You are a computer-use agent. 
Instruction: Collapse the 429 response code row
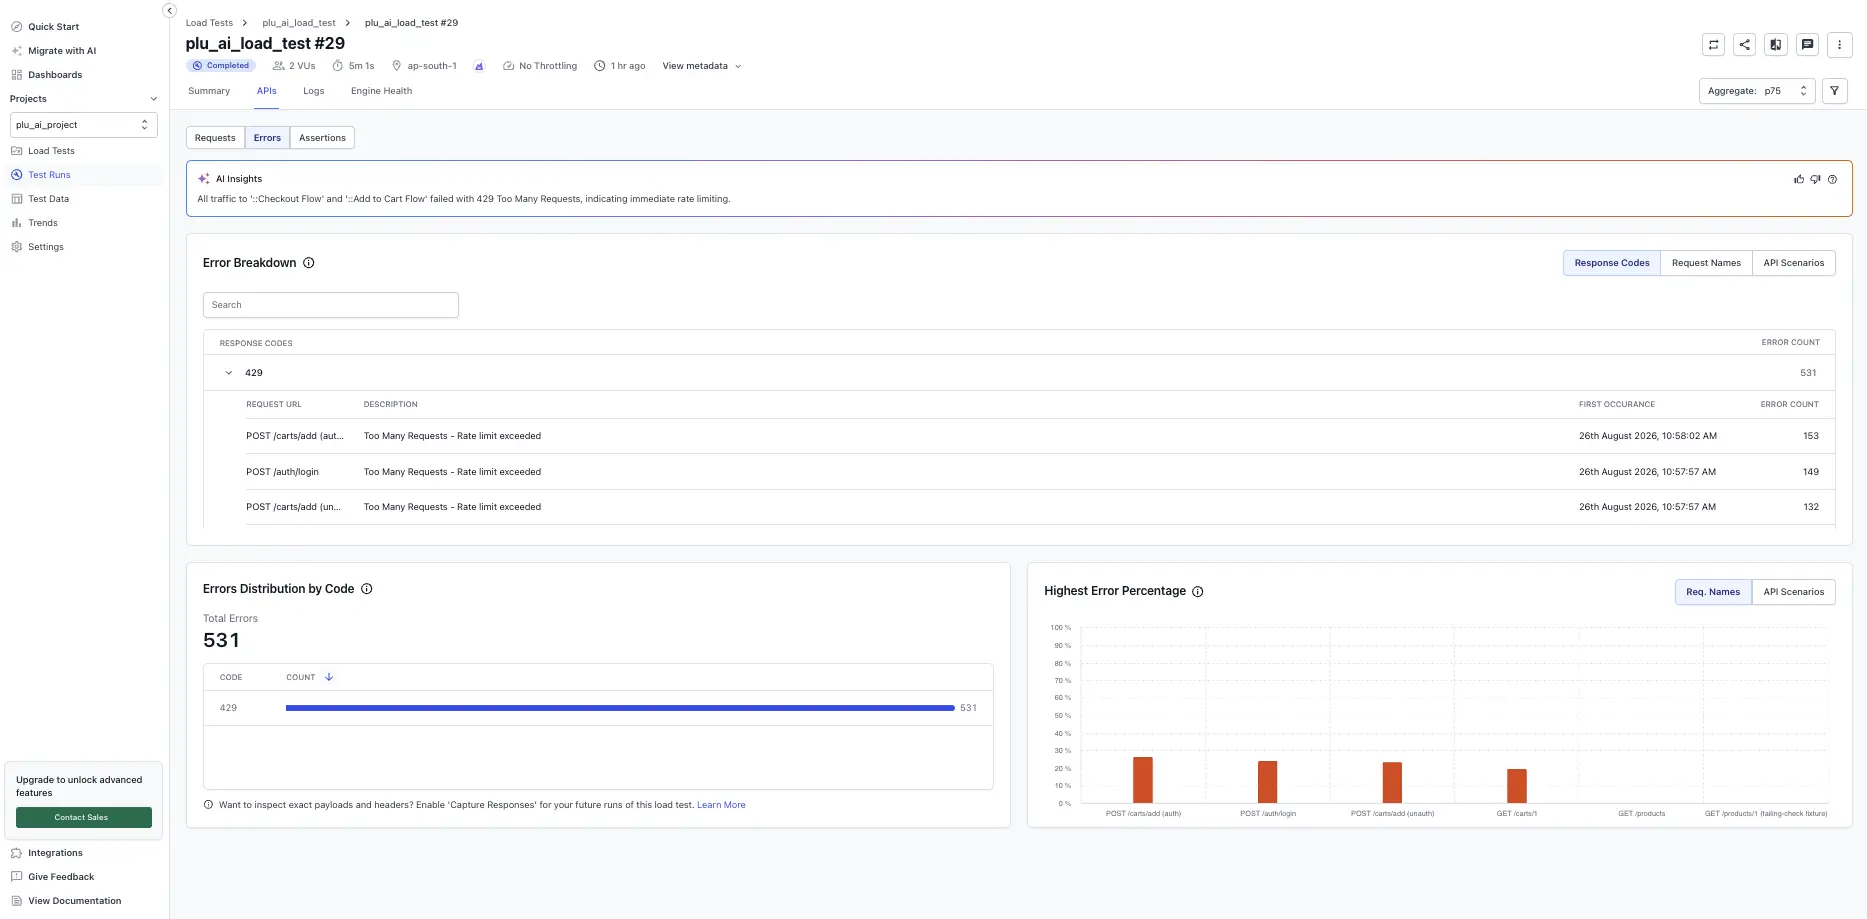point(229,373)
